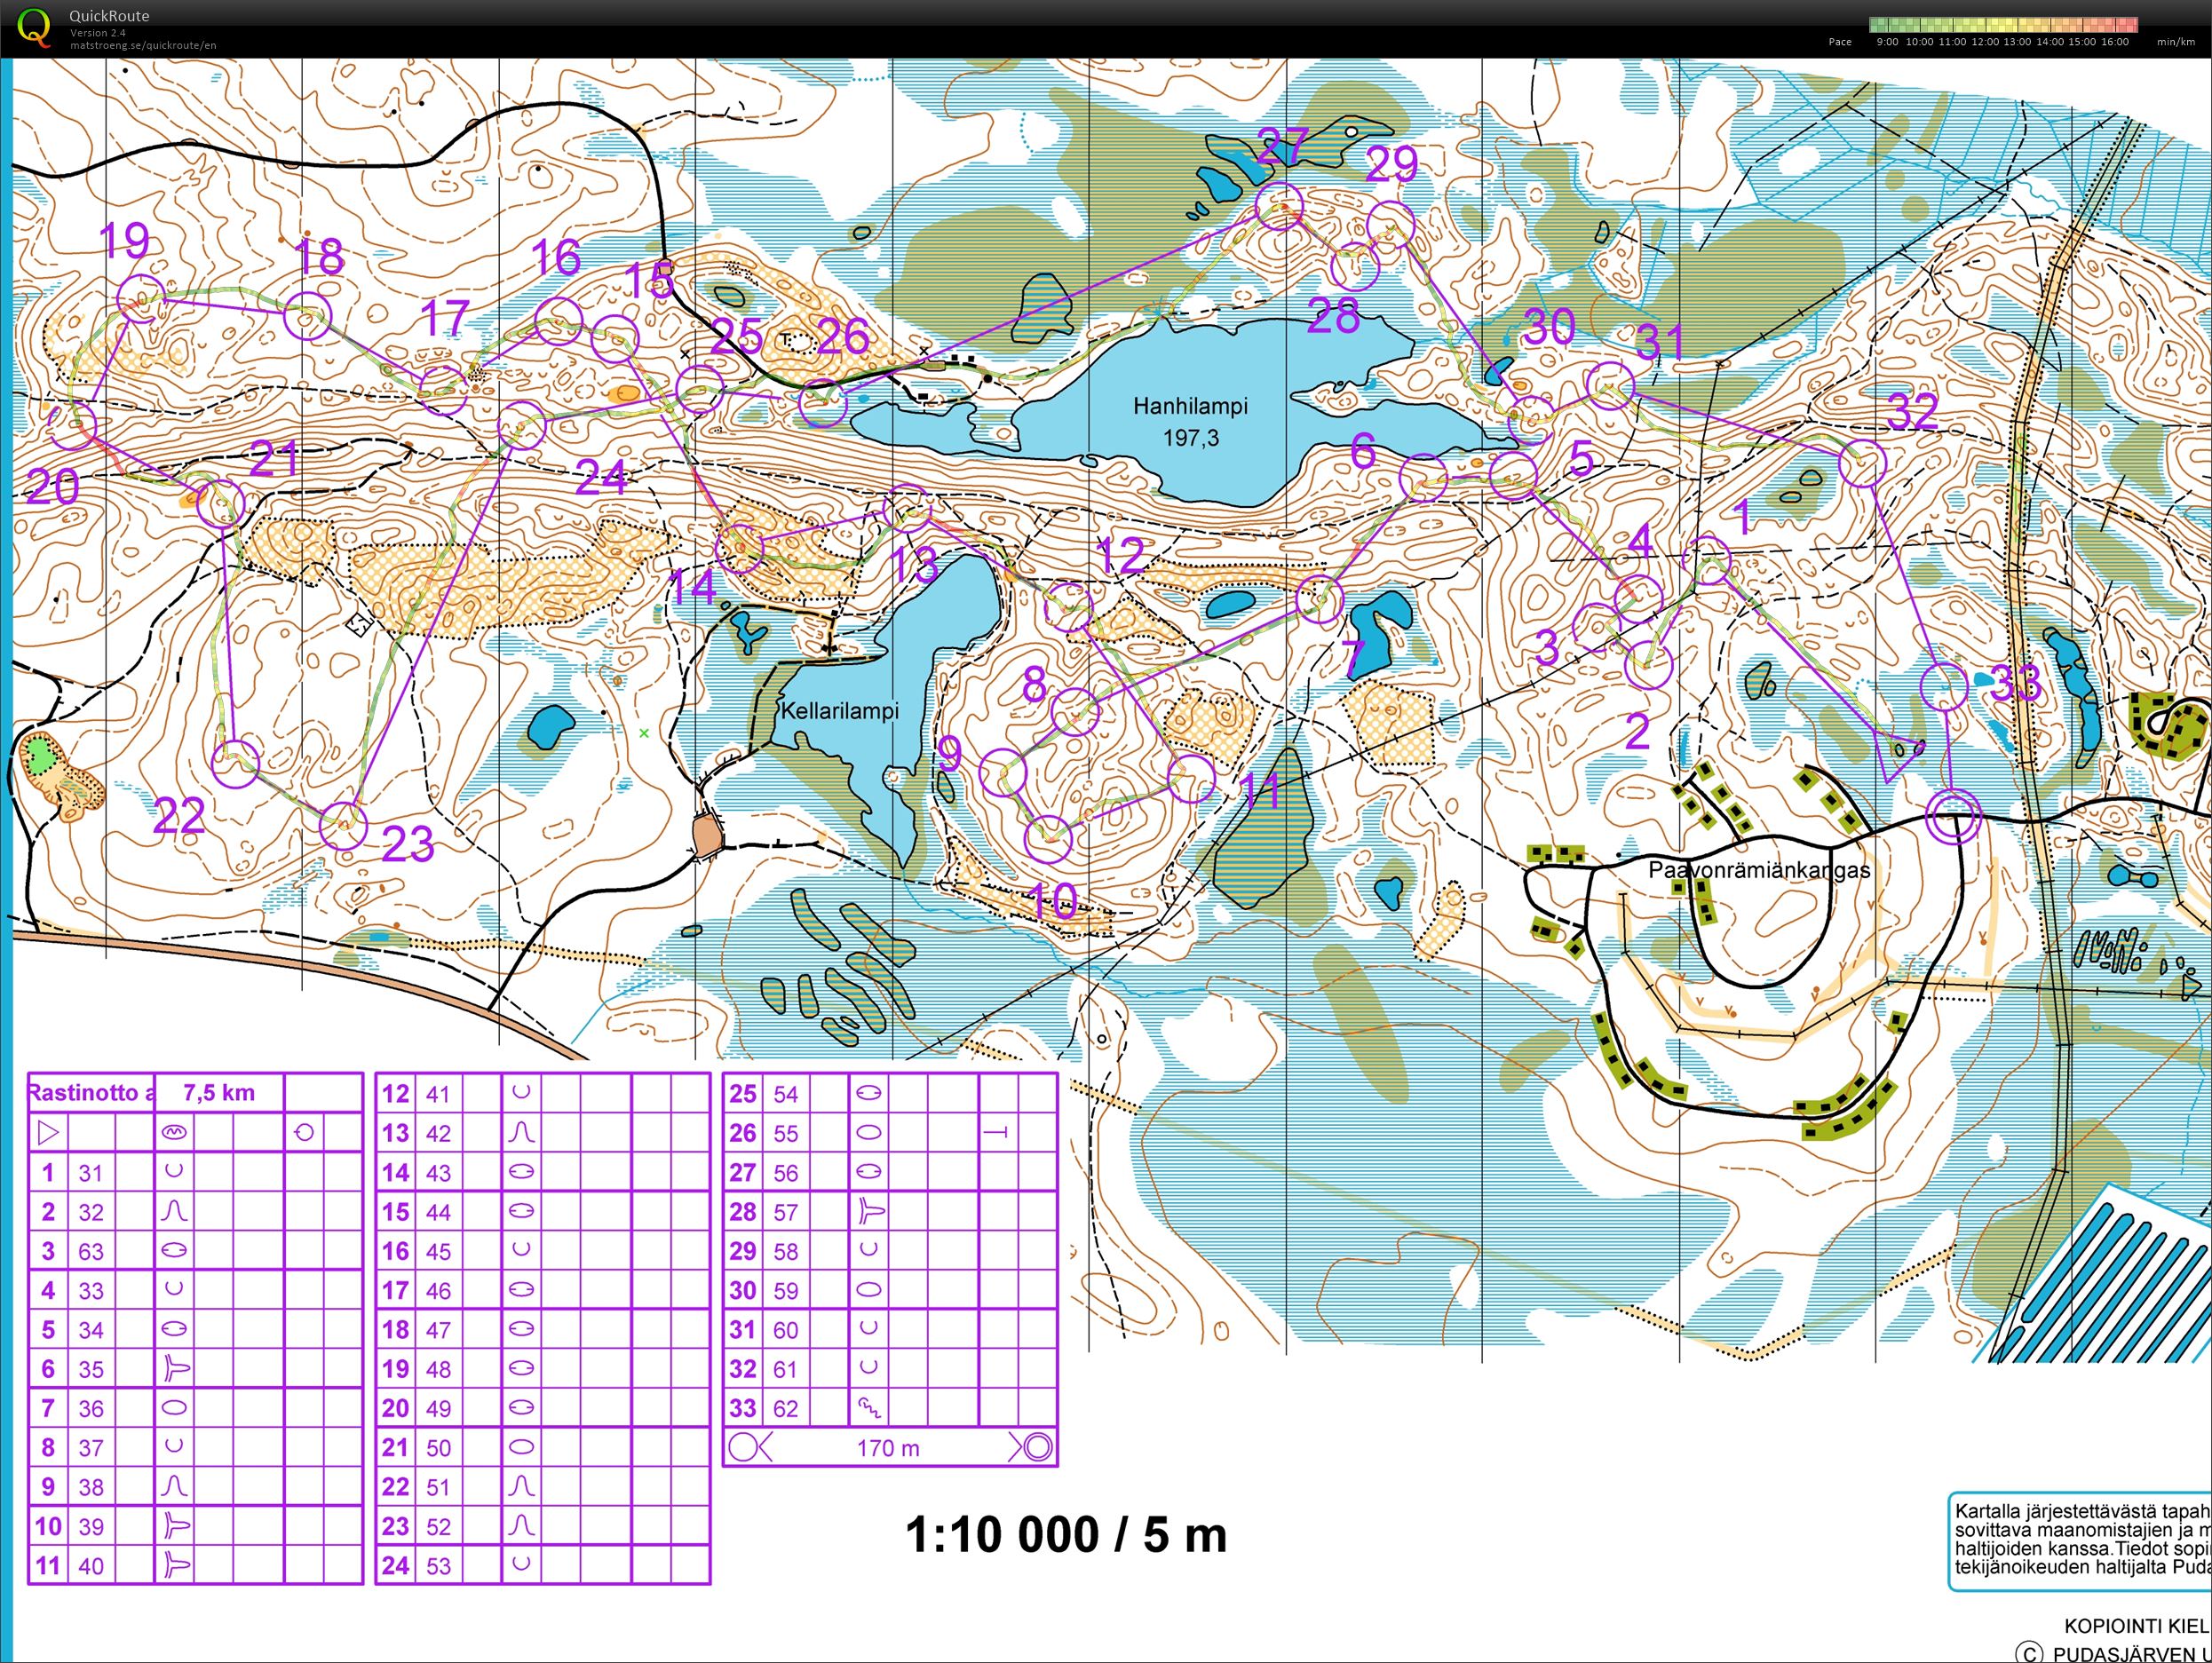
Task: Click the oval symbol in the code 50 row
Action: tap(522, 1447)
